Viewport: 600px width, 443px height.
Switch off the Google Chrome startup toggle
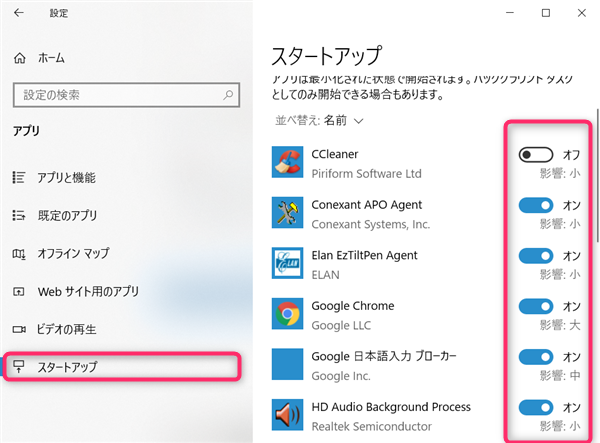click(536, 306)
